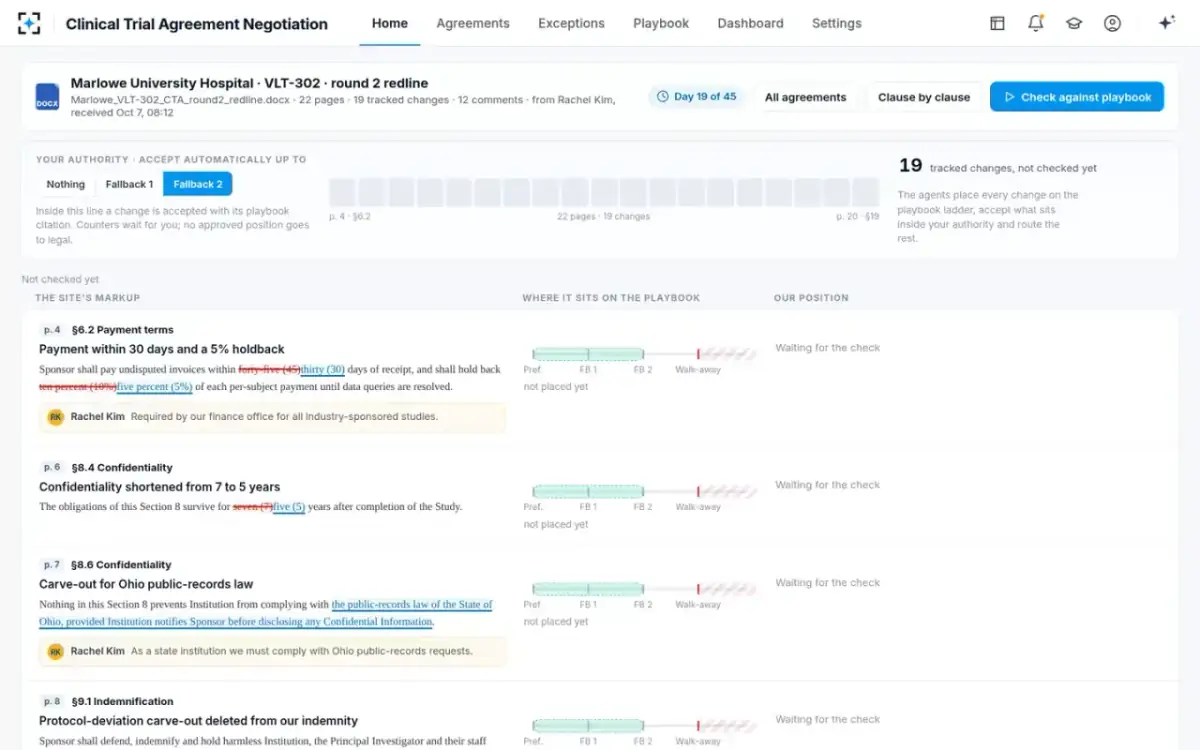Open the Settings tab

click(837, 23)
